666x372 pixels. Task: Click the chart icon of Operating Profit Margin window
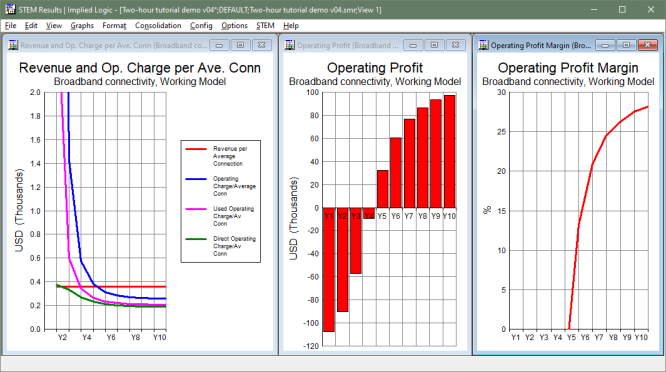point(483,45)
